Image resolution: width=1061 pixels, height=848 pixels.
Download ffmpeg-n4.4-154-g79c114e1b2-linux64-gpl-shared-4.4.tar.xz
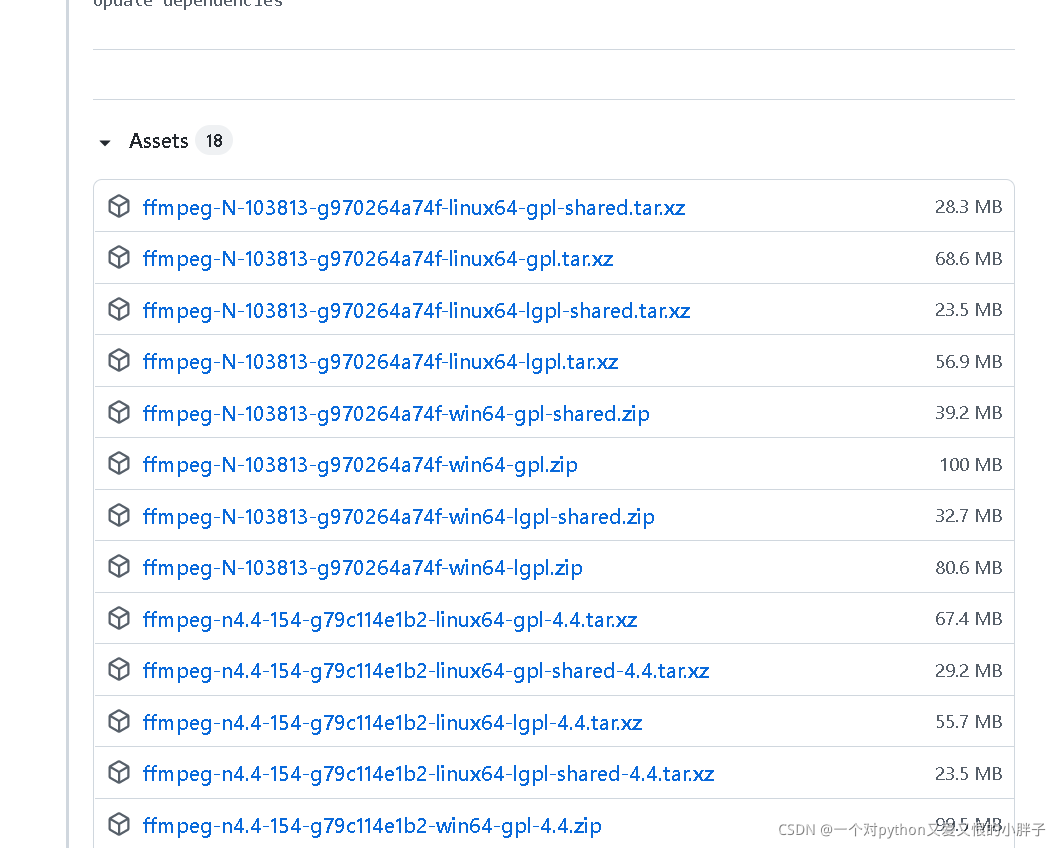point(426,670)
